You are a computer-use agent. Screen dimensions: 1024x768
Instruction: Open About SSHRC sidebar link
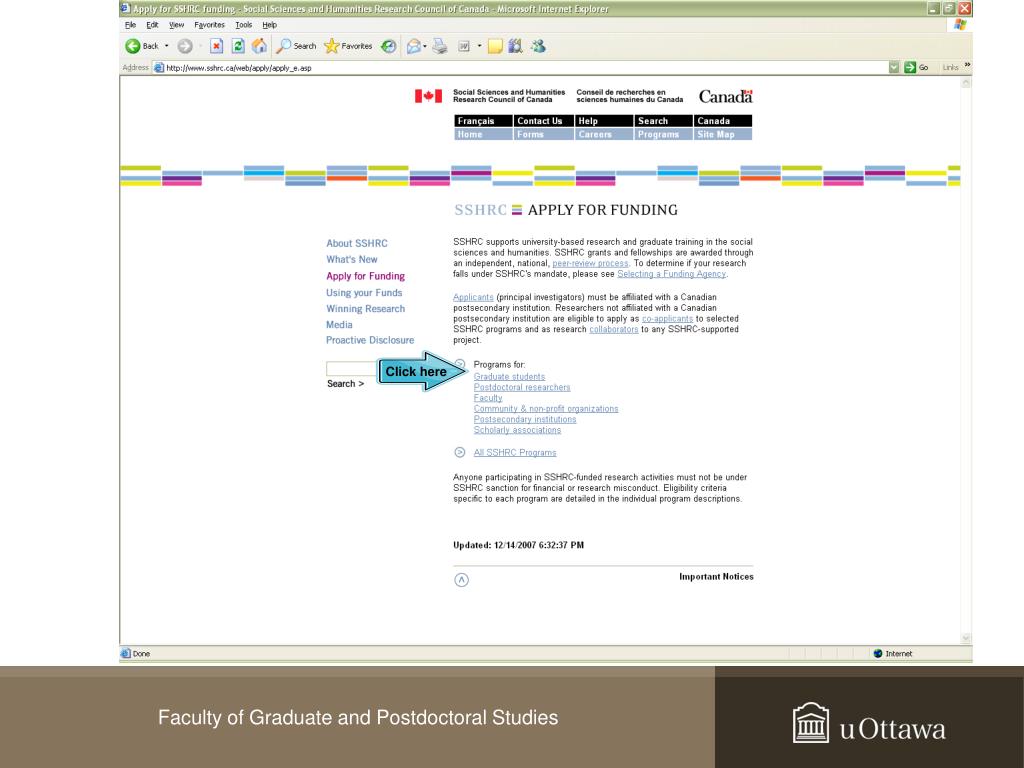tap(357, 243)
